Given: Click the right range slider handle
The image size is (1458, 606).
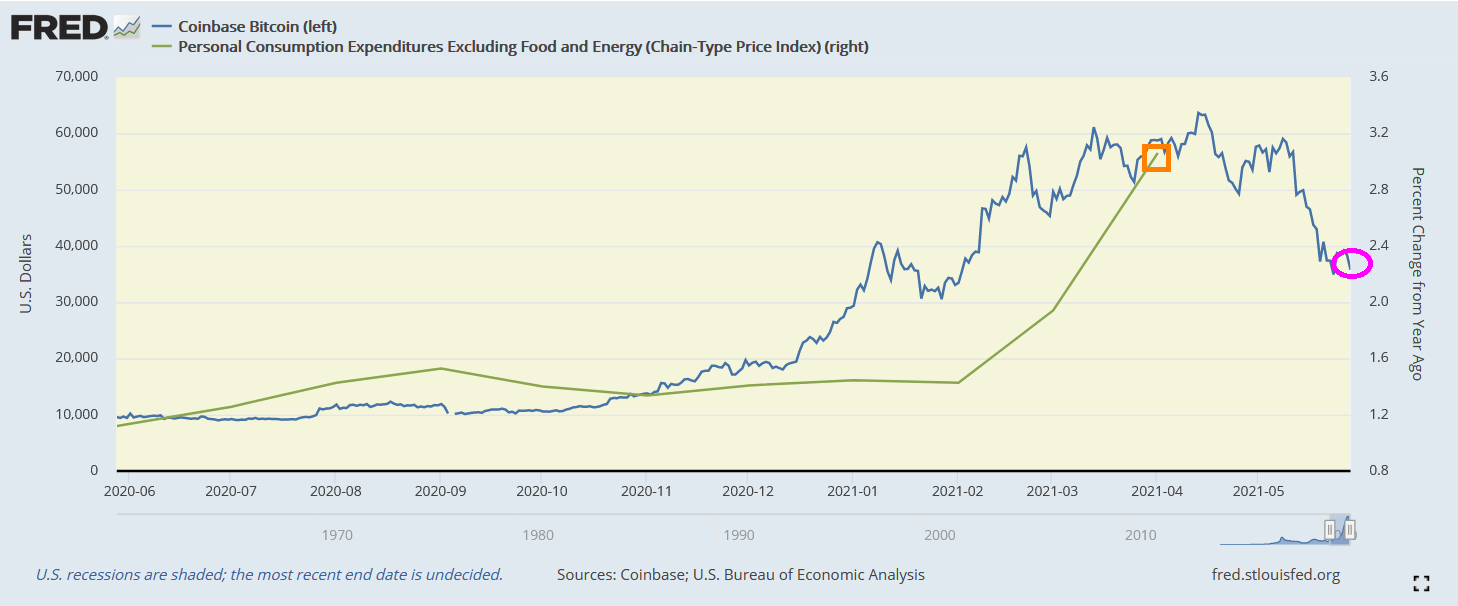Looking at the screenshot, I should (x=1350, y=529).
